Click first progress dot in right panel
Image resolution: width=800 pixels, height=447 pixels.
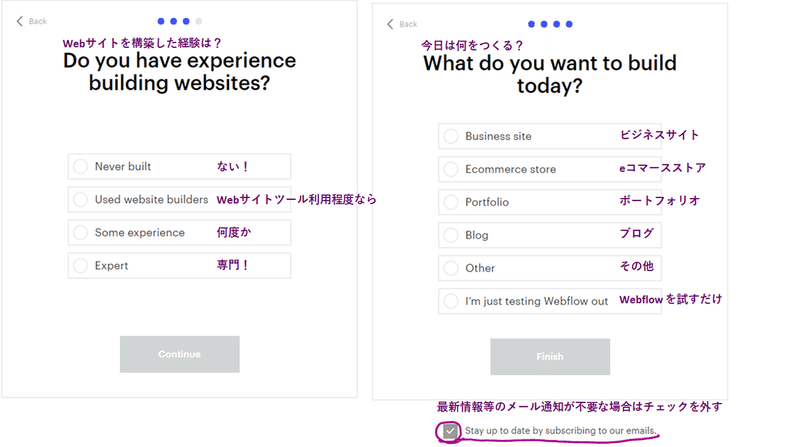531,23
